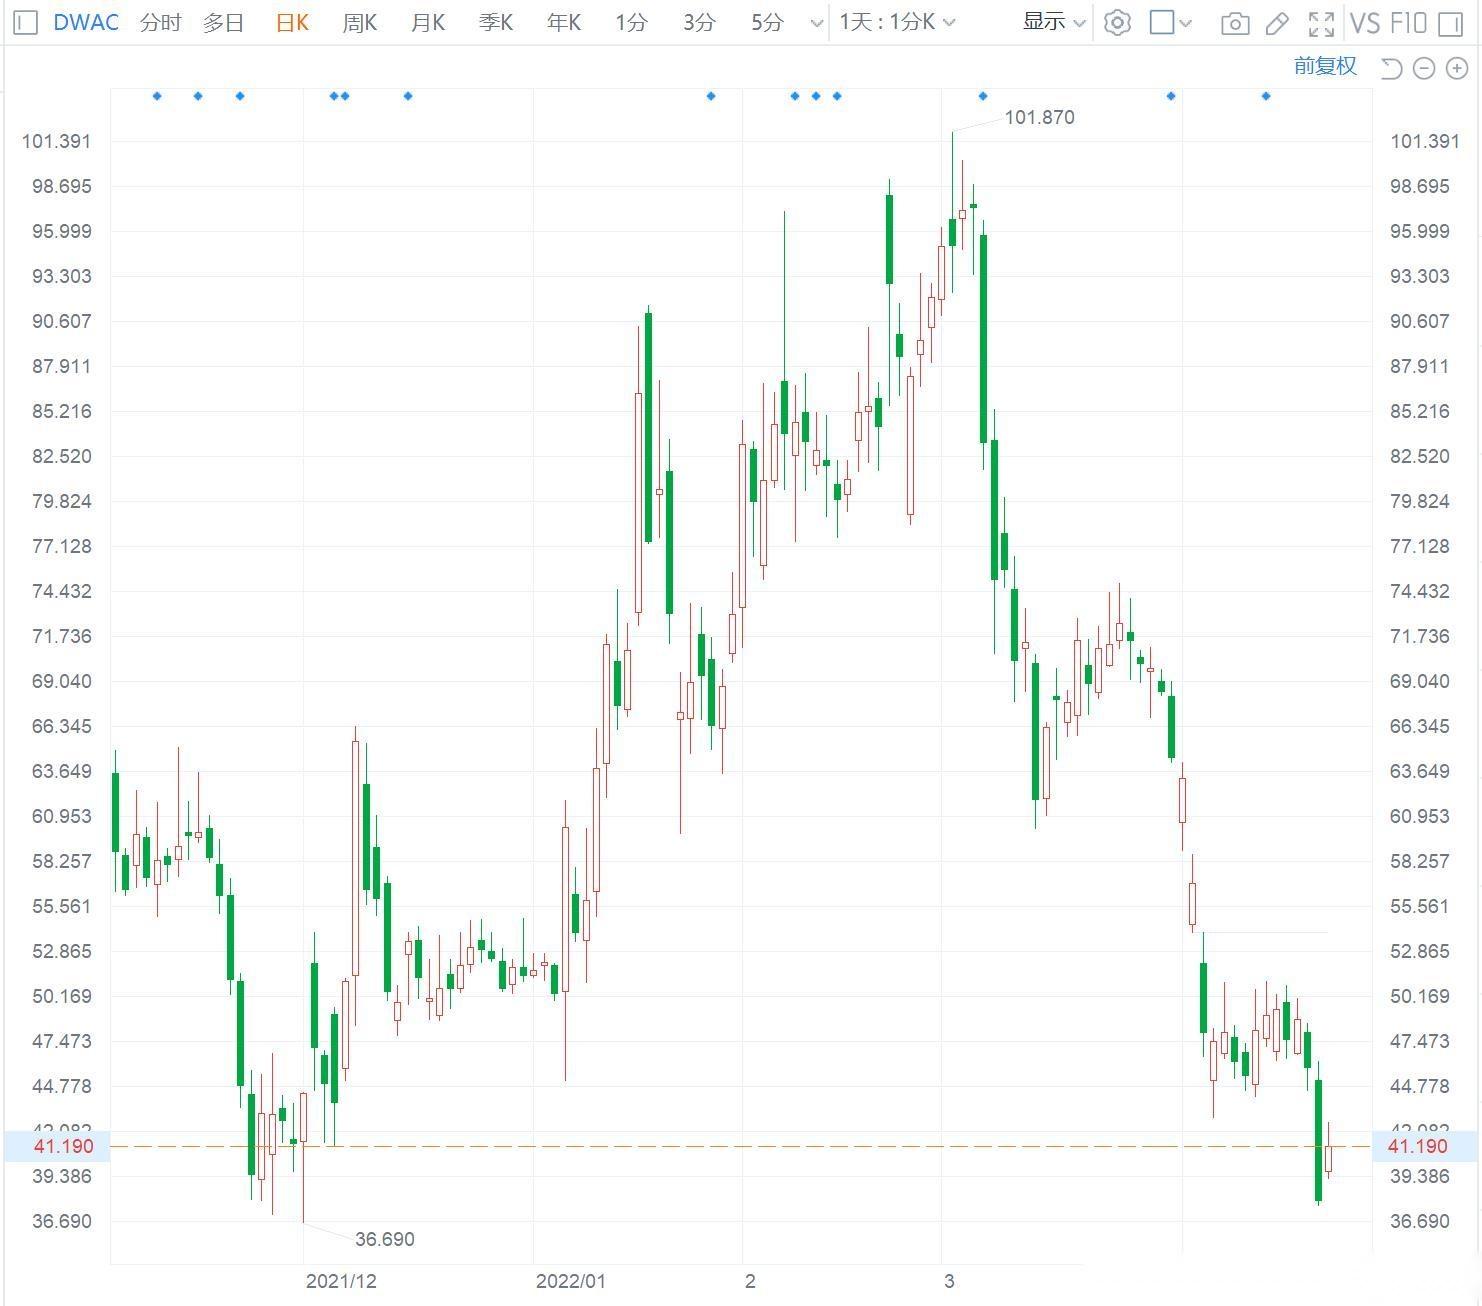Toggle the left sidebar panel icon
Viewport: 1482px width, 1306px height.
click(26, 22)
